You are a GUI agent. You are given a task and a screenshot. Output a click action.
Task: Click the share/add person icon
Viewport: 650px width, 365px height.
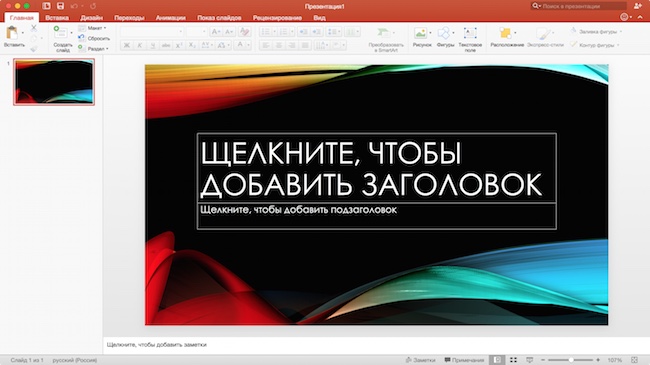coord(638,6)
